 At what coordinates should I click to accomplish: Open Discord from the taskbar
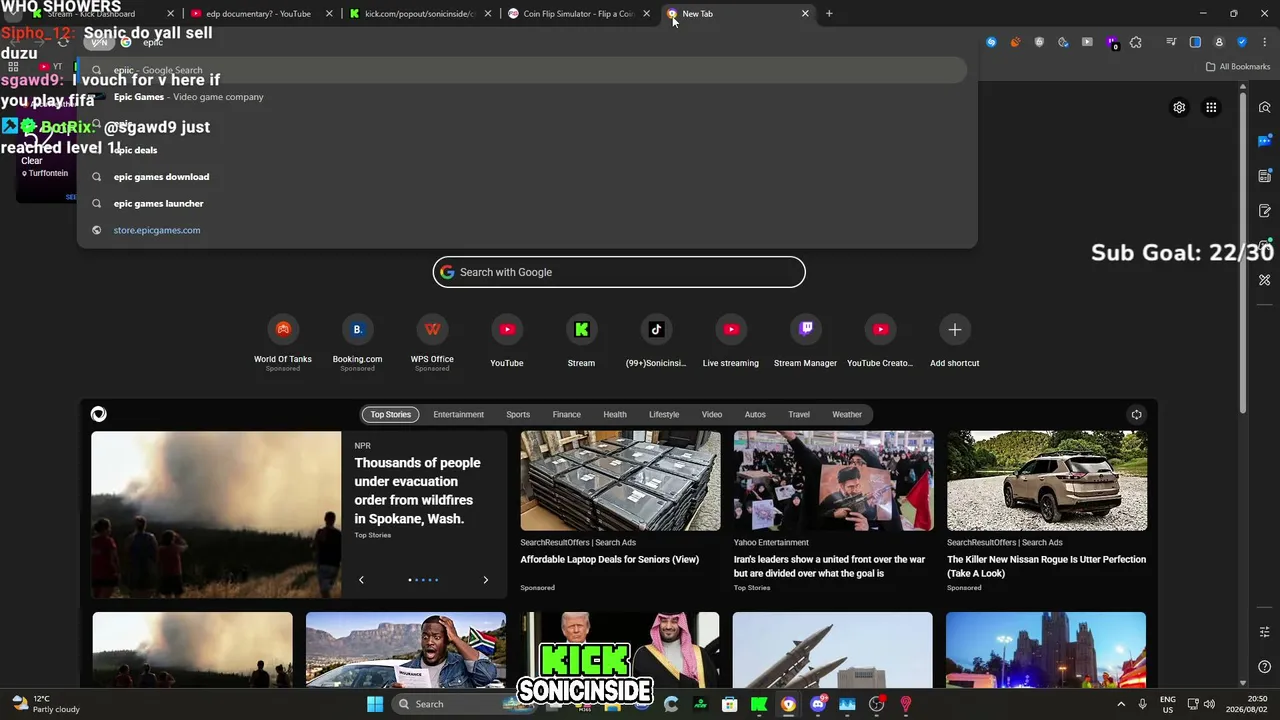pyautogui.click(x=818, y=704)
